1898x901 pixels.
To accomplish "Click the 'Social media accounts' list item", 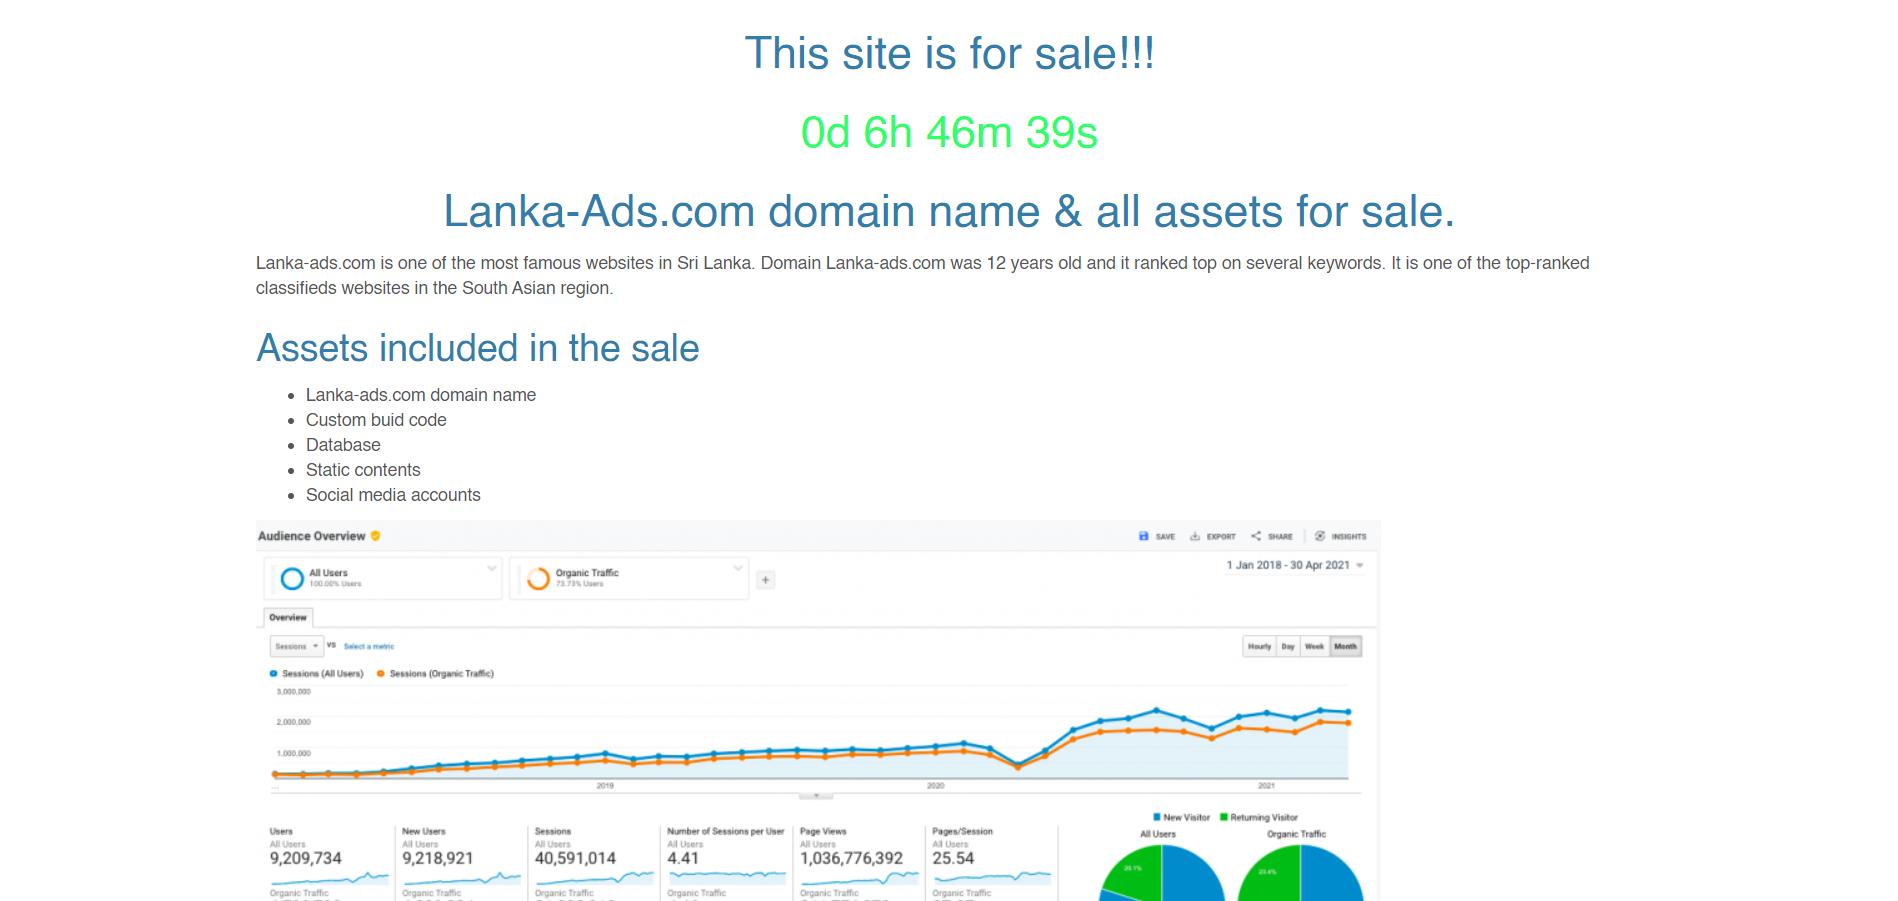I will [393, 495].
